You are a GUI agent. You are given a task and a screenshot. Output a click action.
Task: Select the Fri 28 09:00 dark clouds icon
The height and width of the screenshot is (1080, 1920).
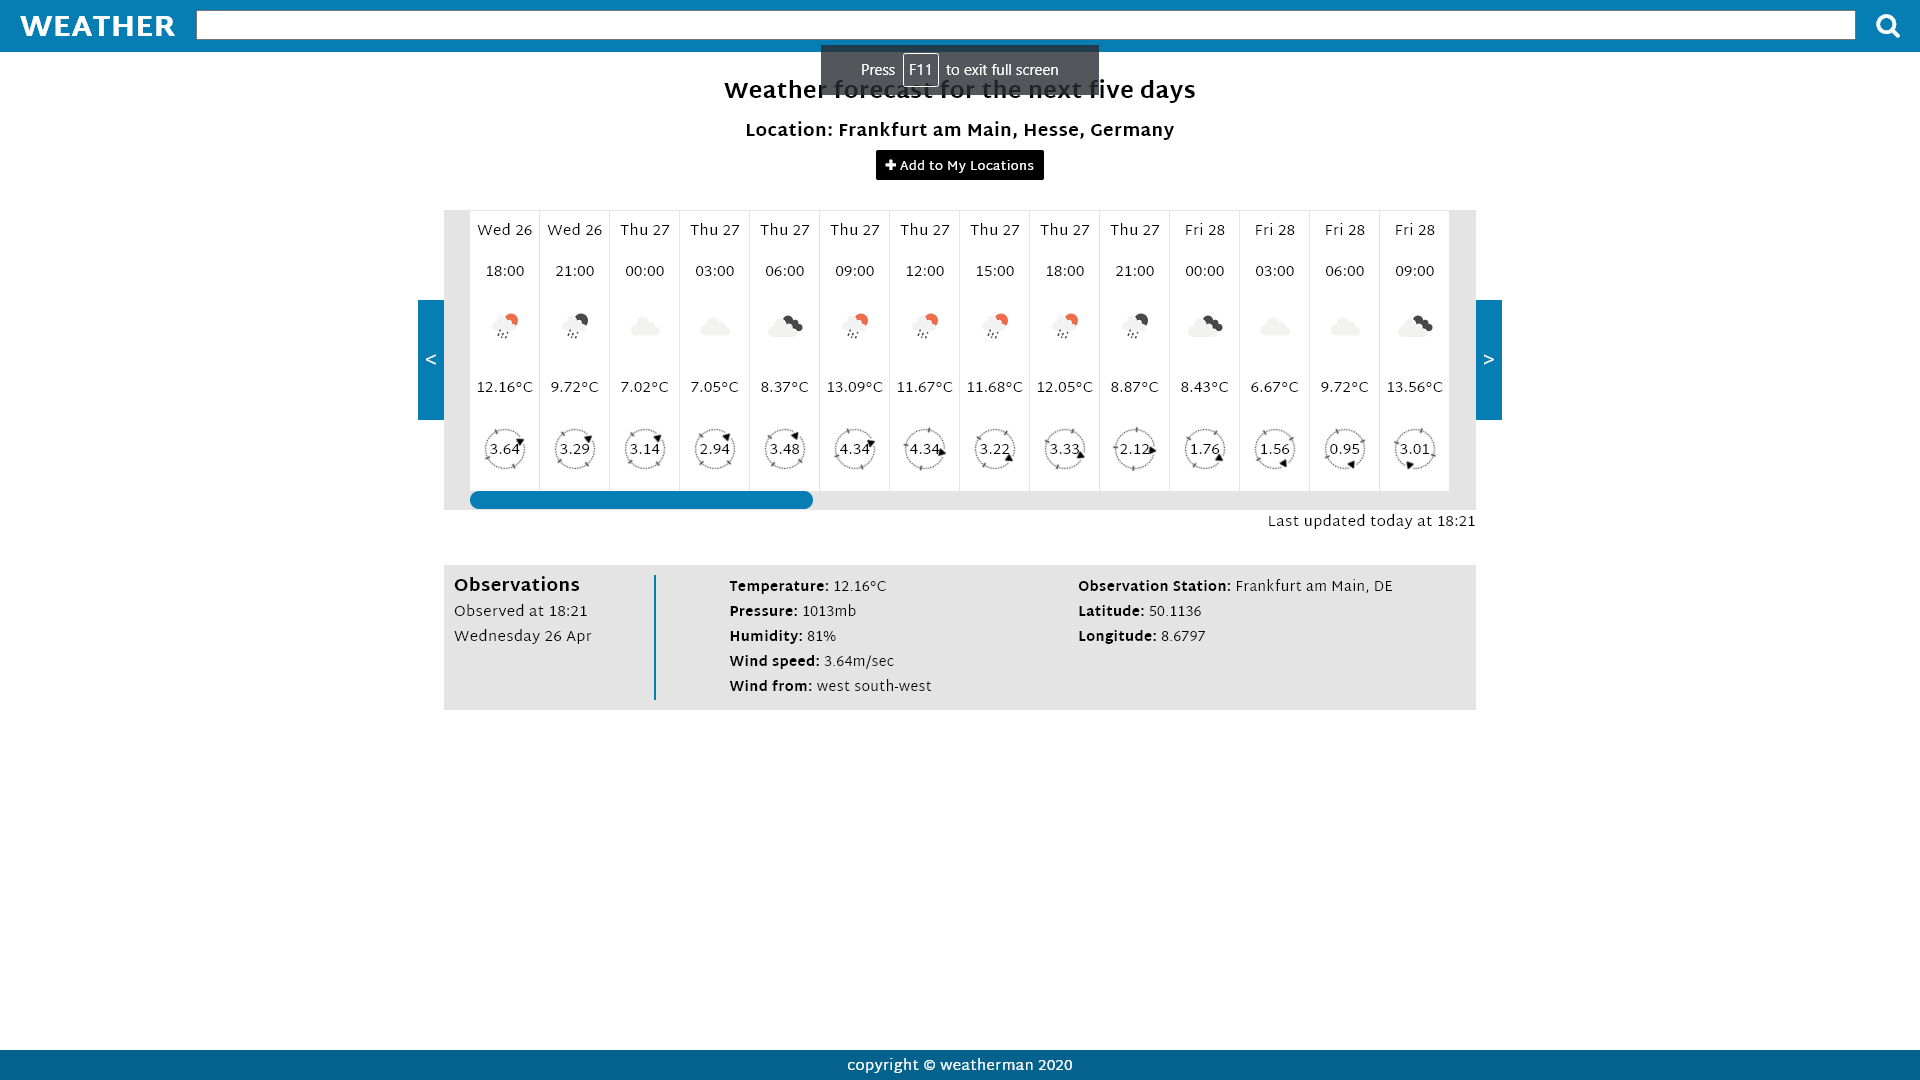[1415, 326]
